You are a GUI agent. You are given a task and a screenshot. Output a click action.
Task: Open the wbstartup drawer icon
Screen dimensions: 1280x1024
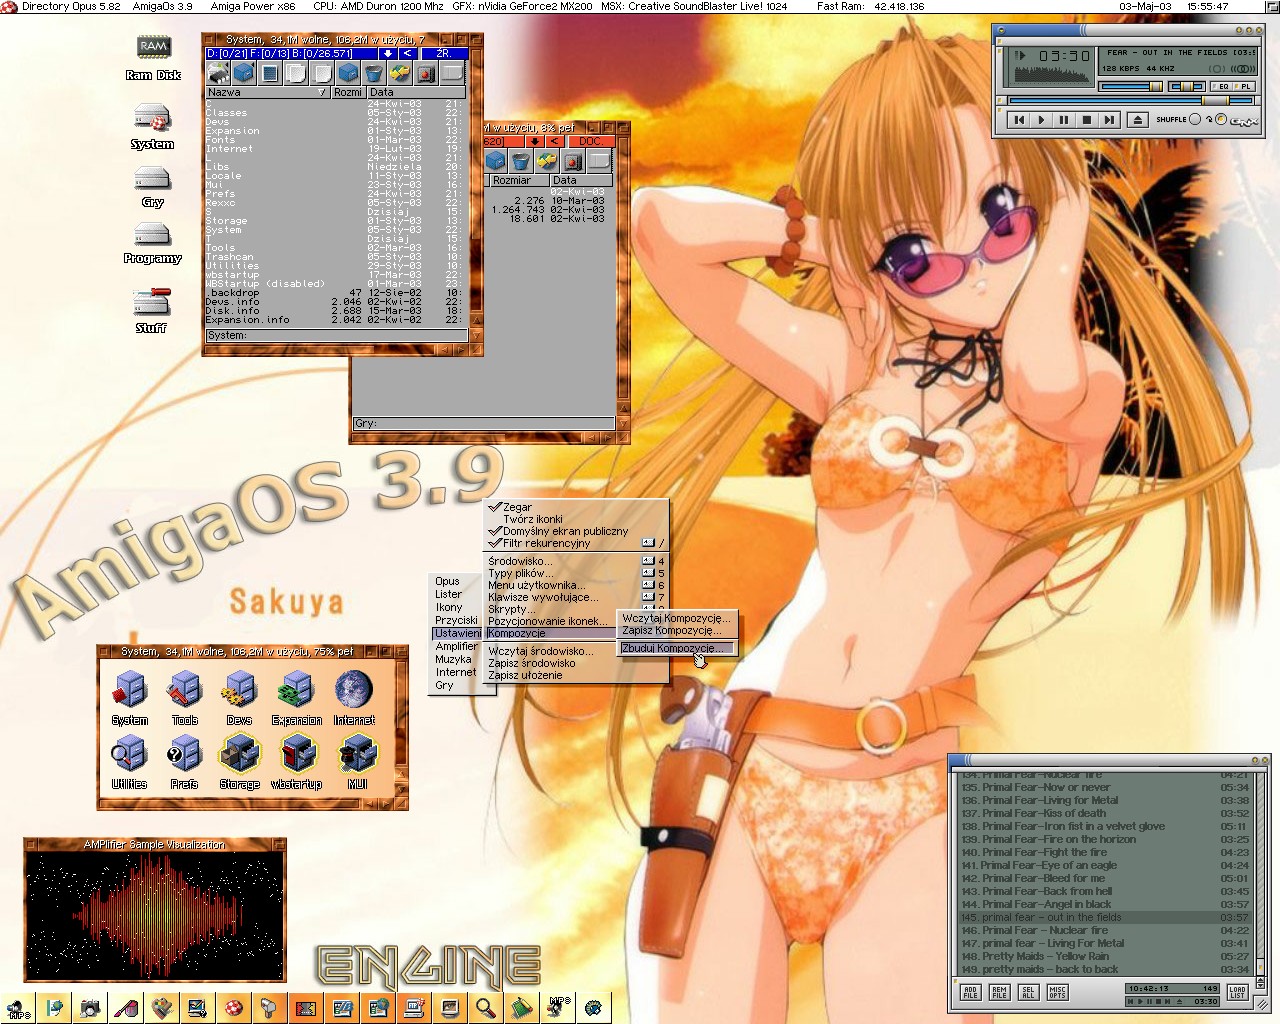pos(296,761)
